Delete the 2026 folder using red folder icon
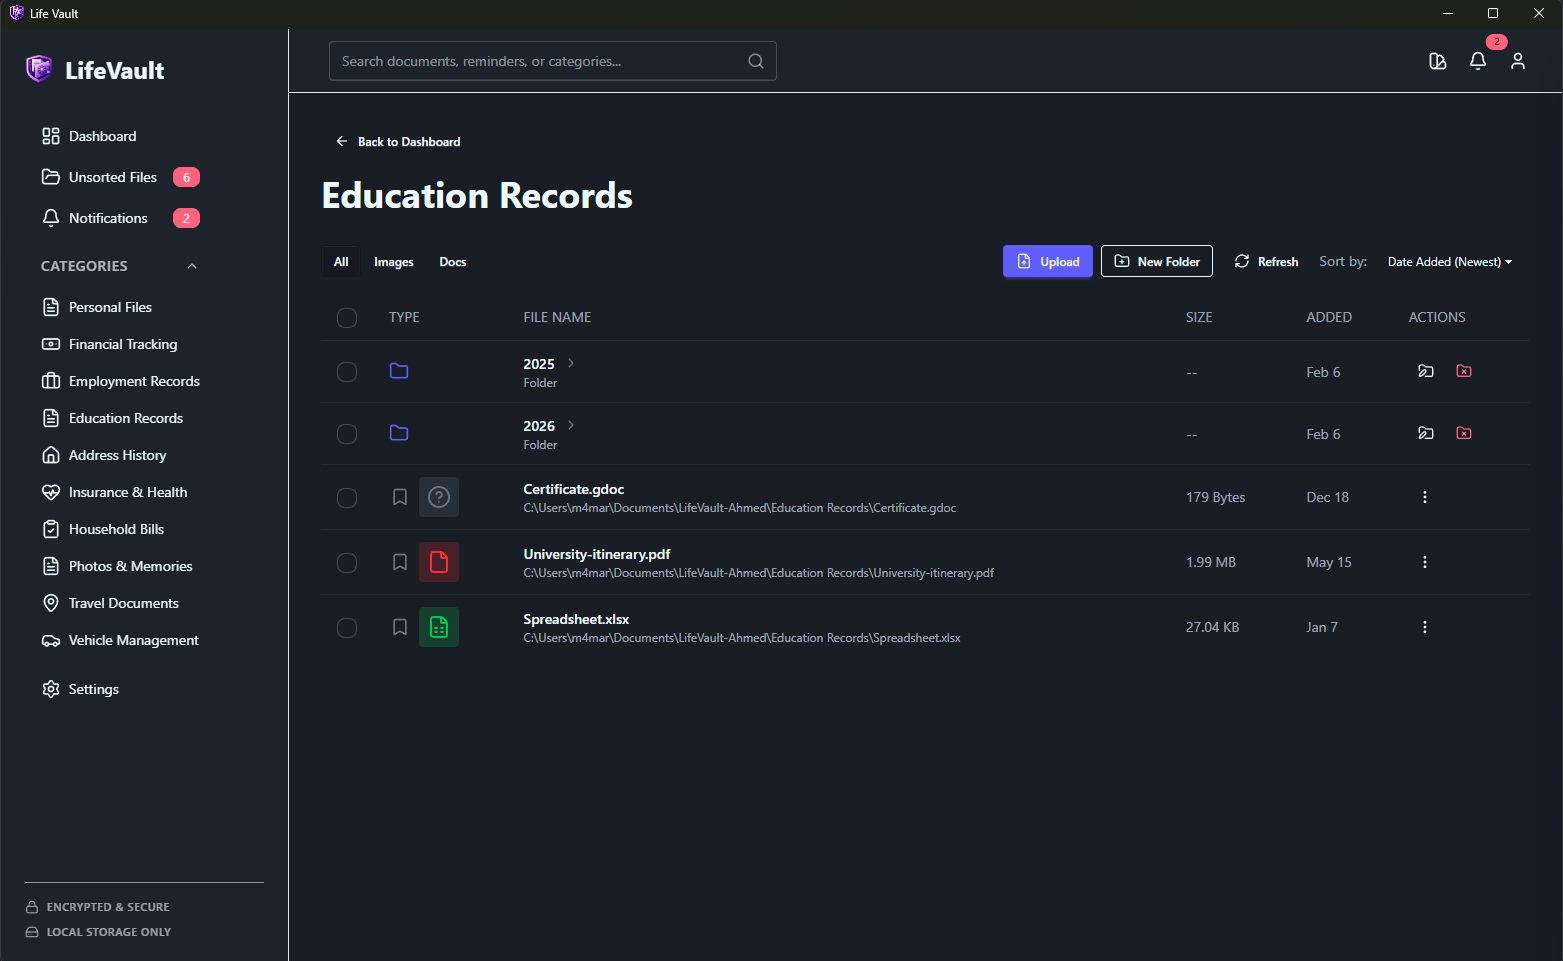The width and height of the screenshot is (1563, 961). pyautogui.click(x=1463, y=433)
